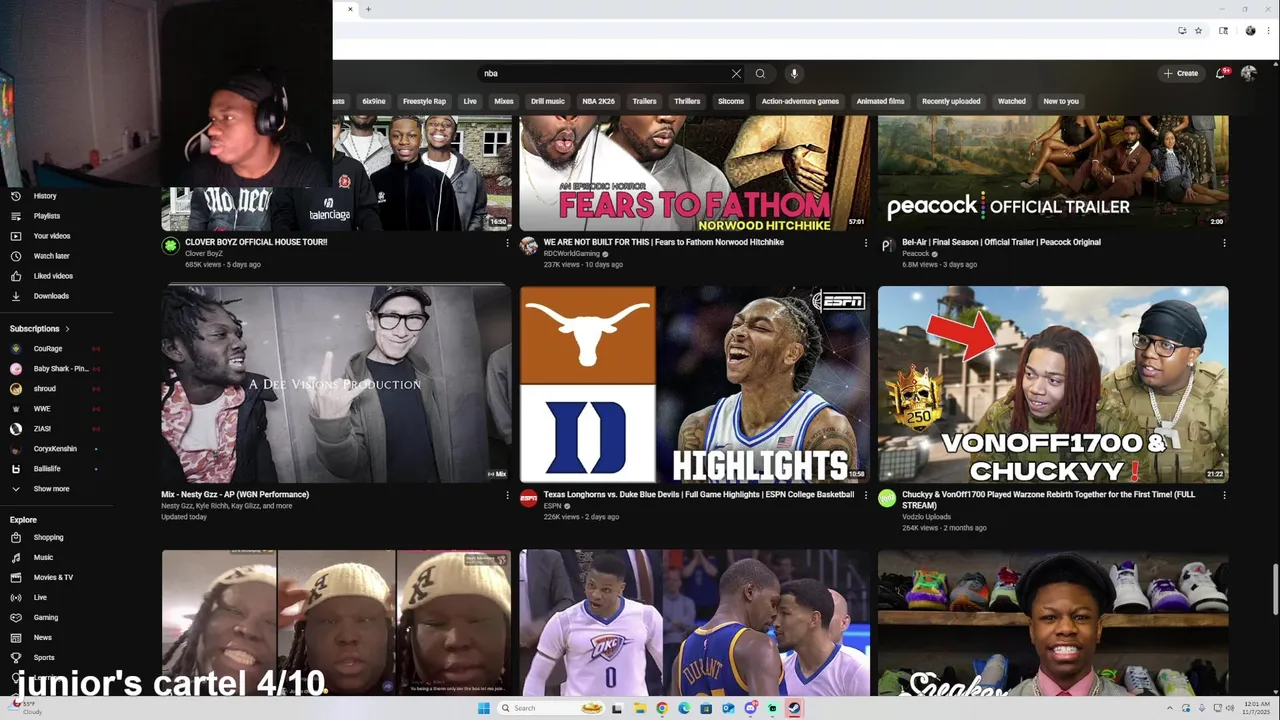Viewport: 1280px width, 720px height.
Task: Open File Explorer from the taskbar
Action: tap(639, 708)
